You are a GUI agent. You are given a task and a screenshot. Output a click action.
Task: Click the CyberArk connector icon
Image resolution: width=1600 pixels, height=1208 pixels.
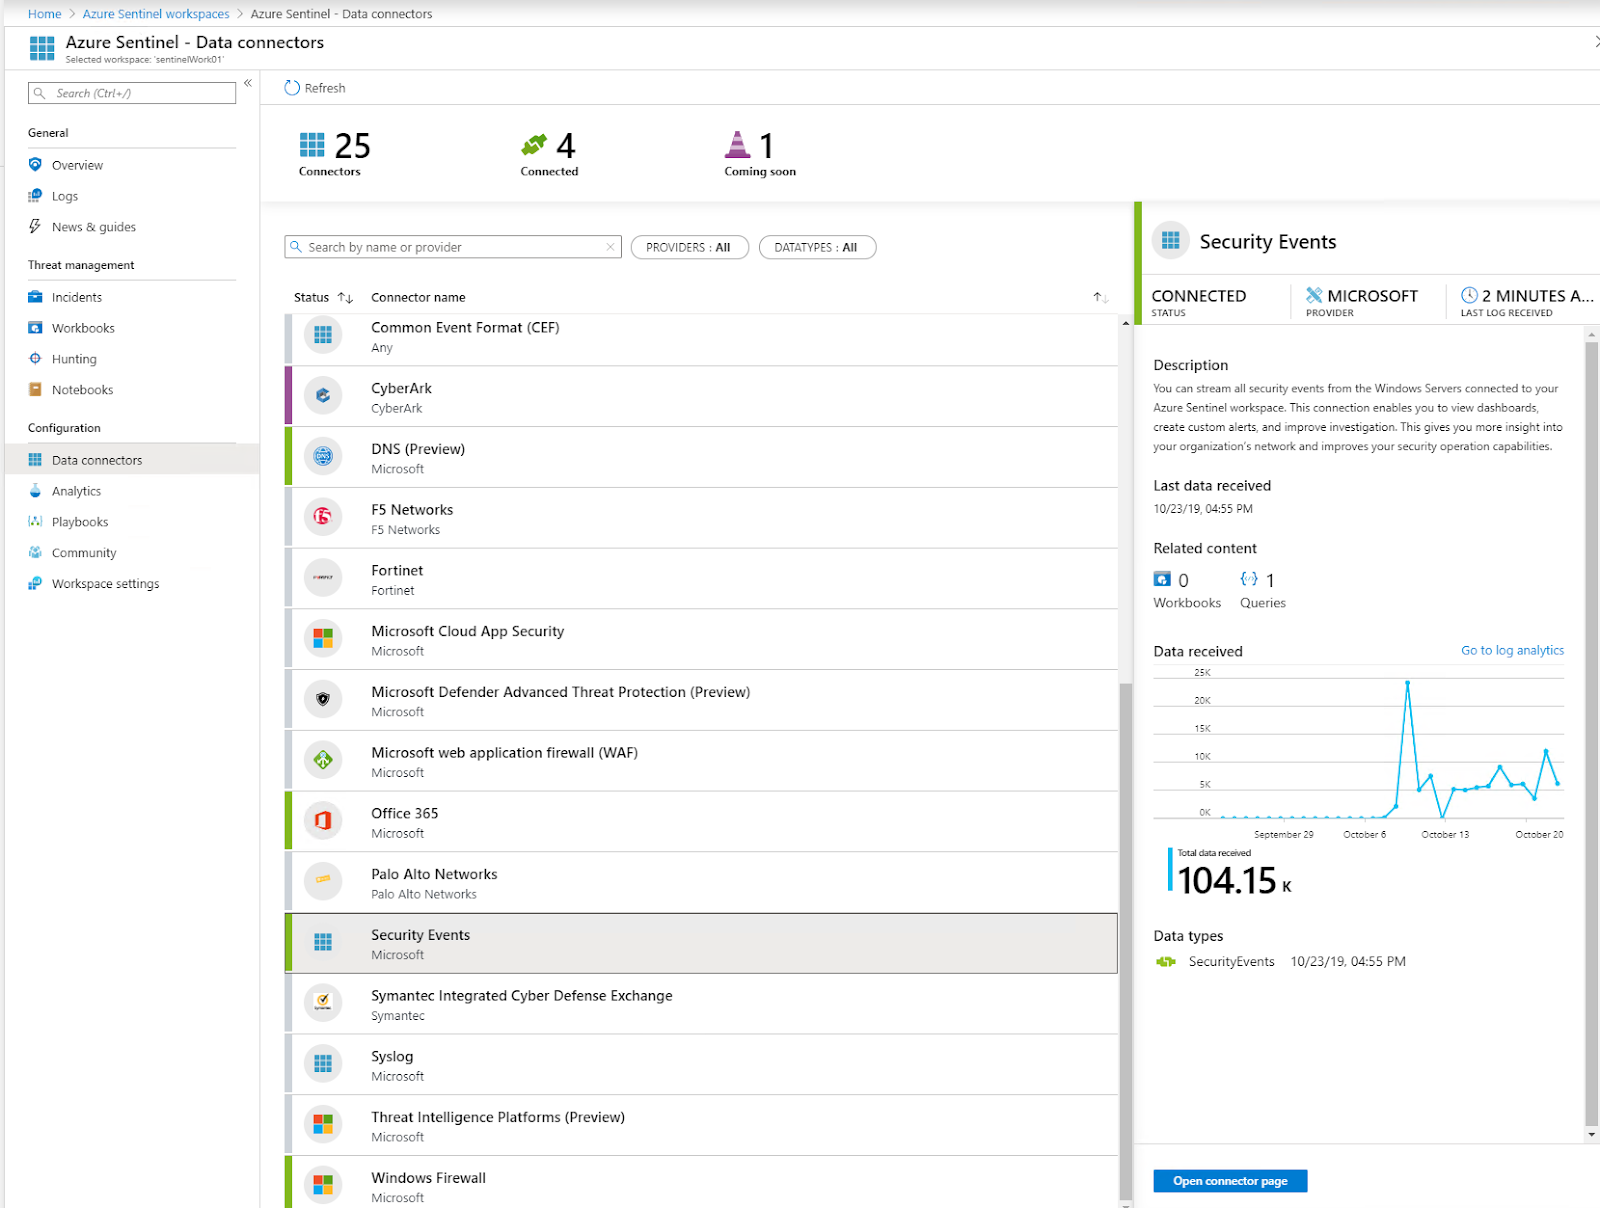coord(323,396)
